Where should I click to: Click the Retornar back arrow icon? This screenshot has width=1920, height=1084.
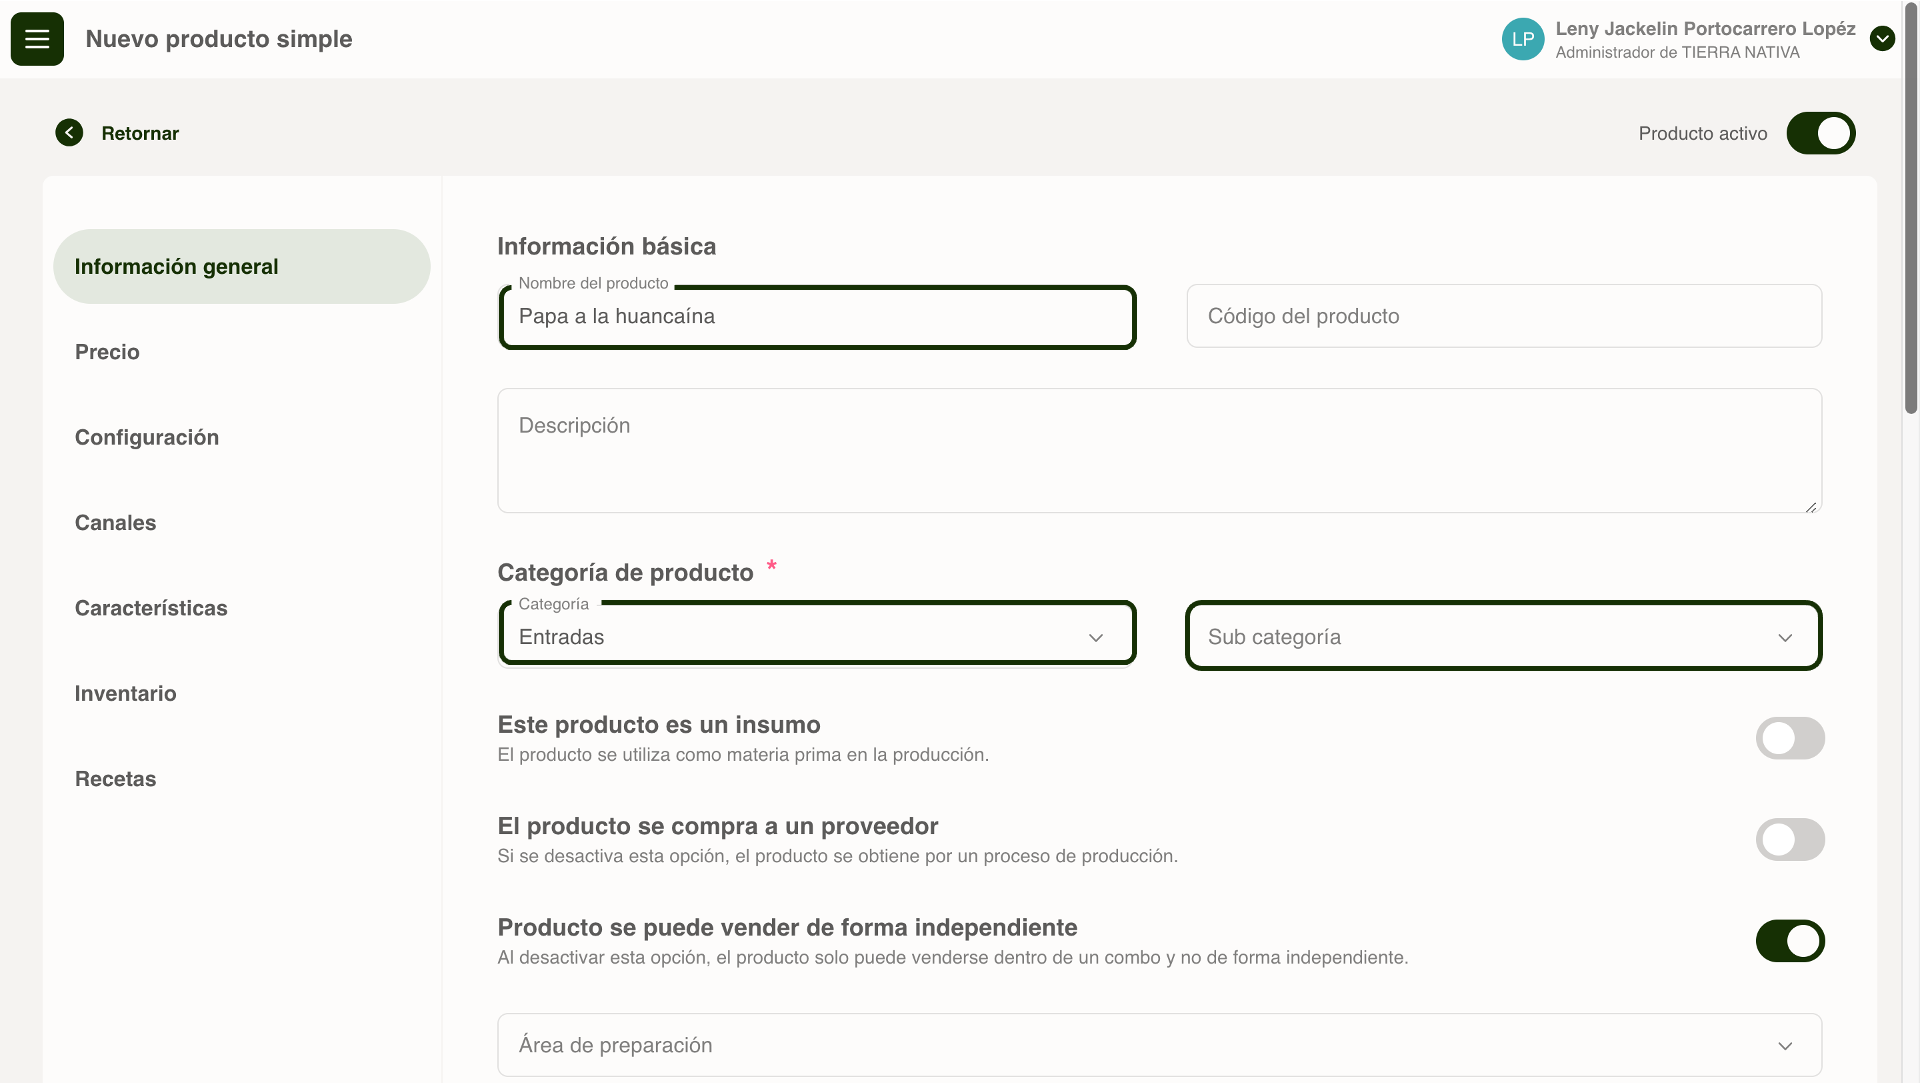(x=69, y=133)
